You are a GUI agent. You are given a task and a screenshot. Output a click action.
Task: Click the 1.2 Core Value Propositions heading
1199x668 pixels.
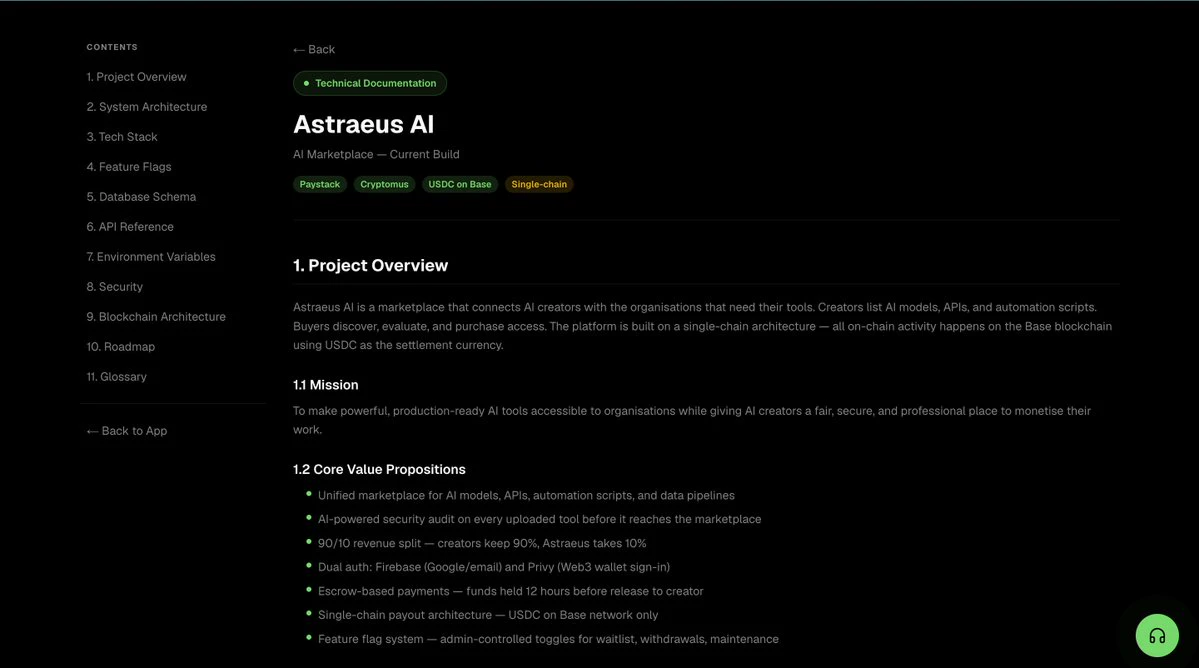coord(379,469)
